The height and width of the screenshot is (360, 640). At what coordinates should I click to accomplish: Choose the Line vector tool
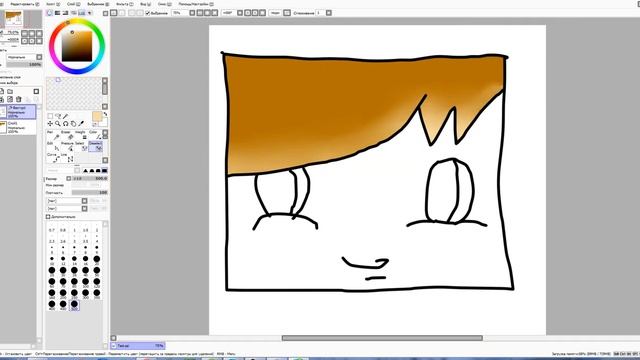(67, 158)
